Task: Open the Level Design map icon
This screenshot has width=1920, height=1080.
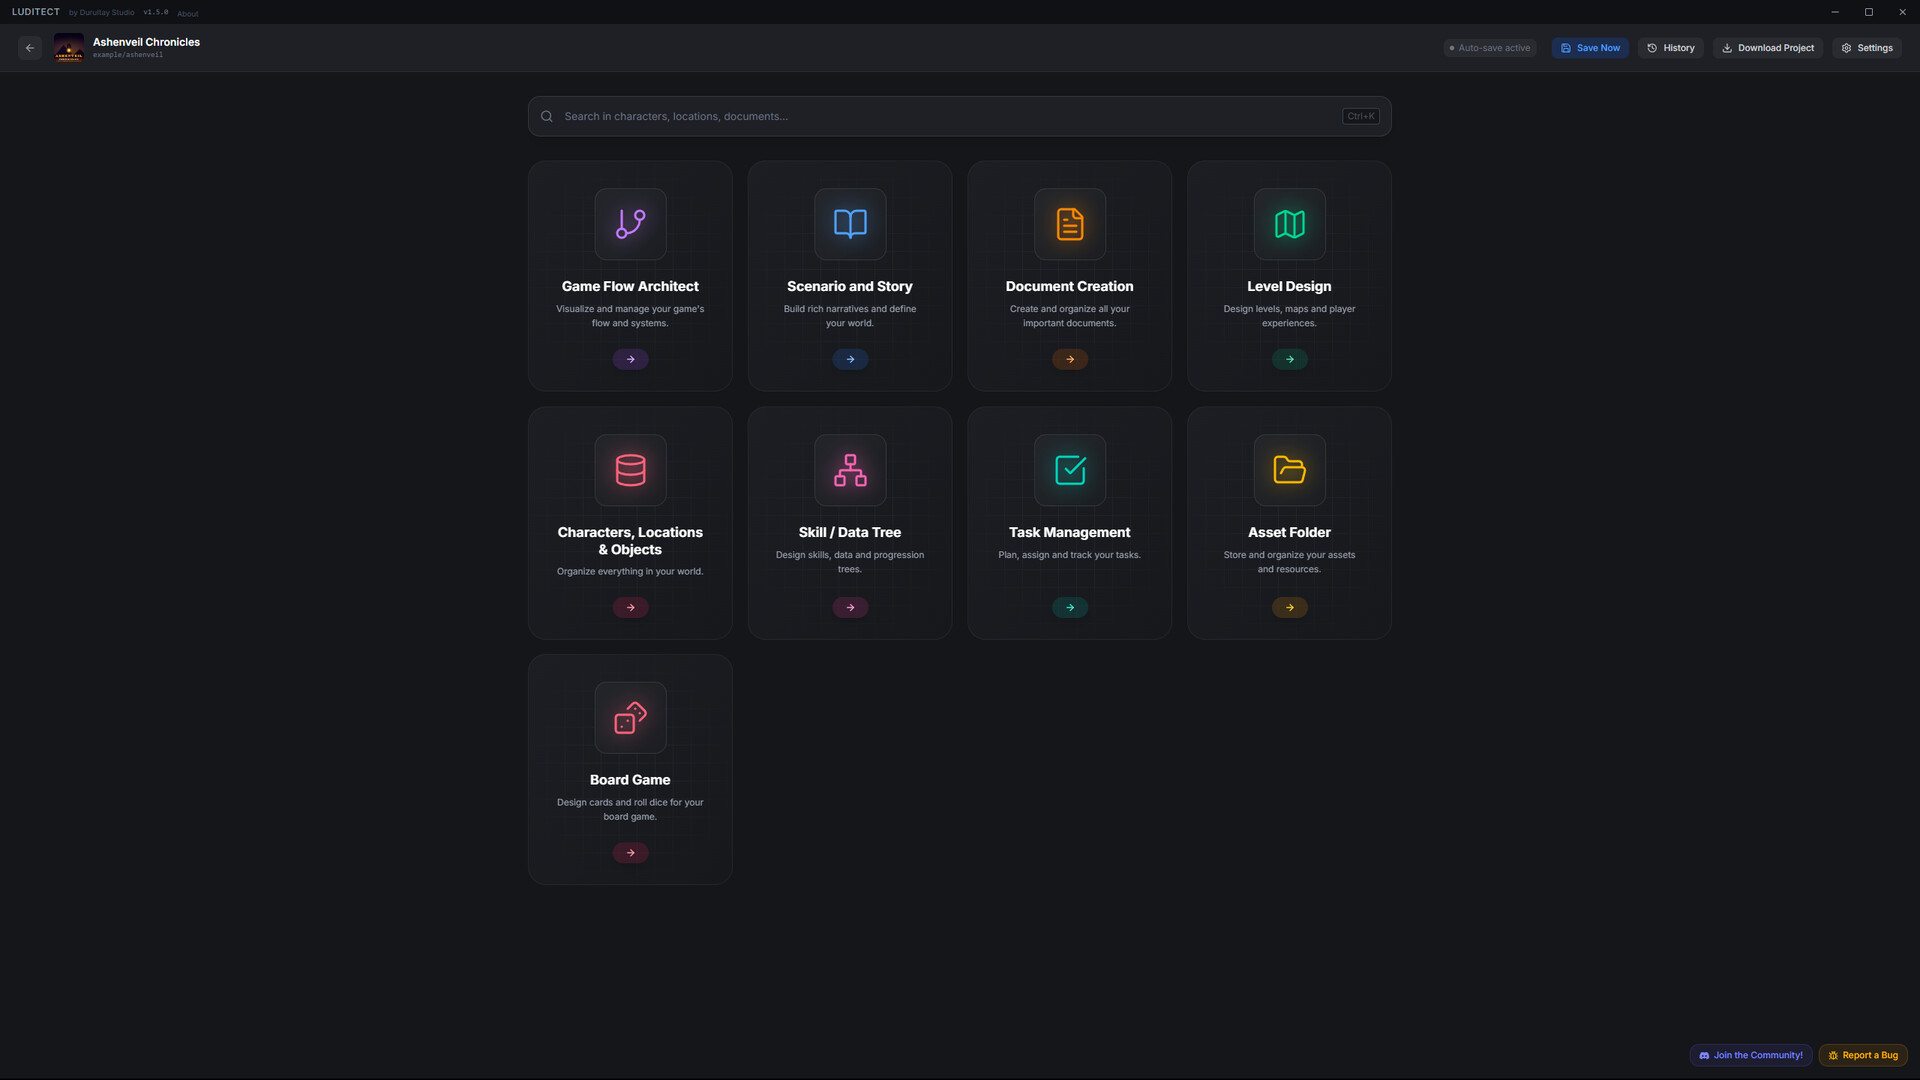Action: point(1289,224)
